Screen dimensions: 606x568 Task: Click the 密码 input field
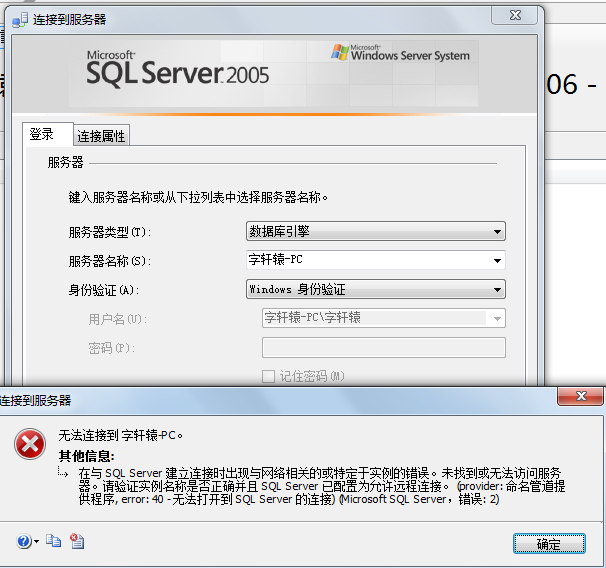[384, 347]
